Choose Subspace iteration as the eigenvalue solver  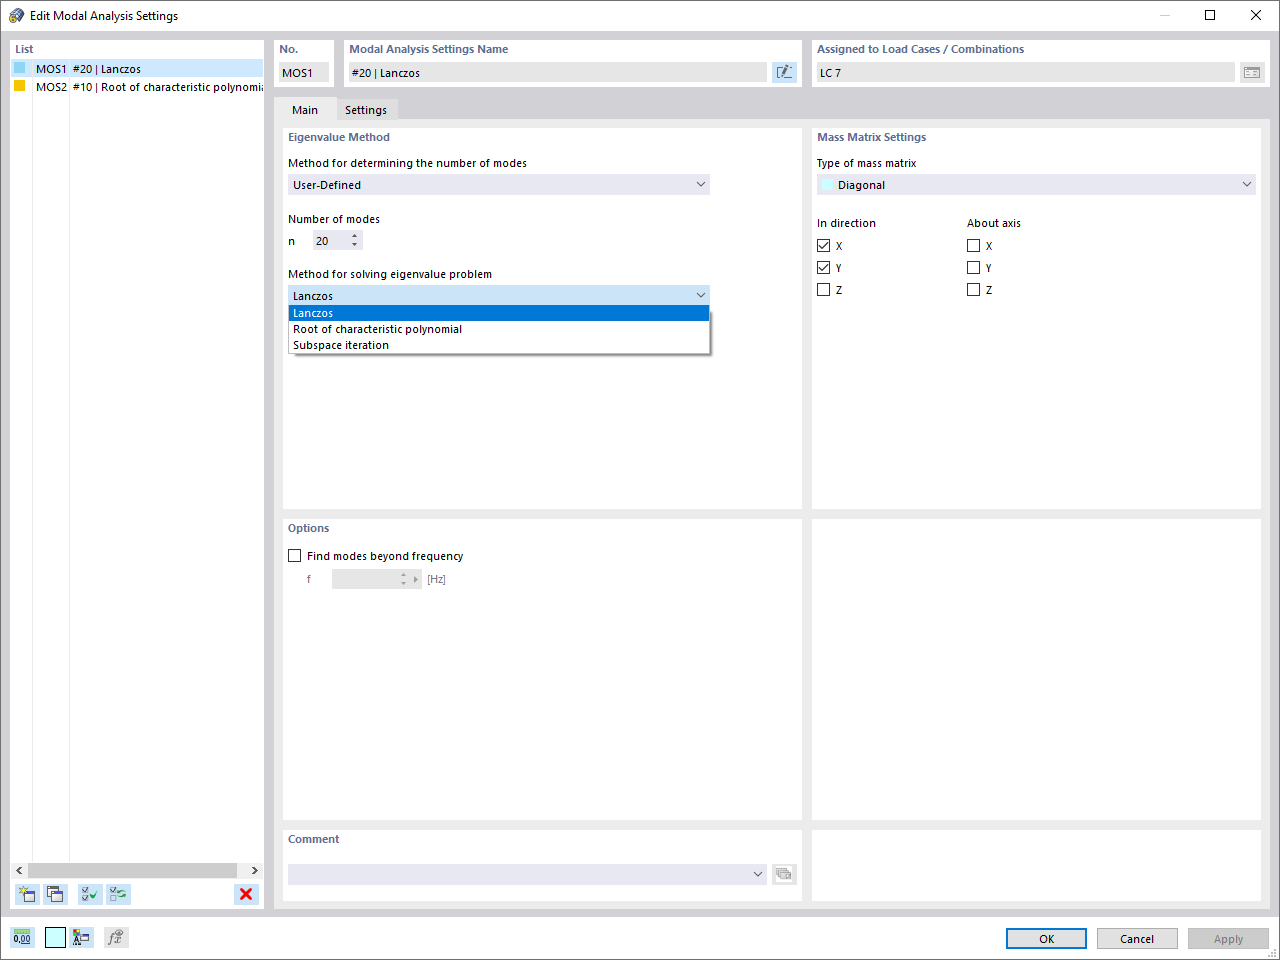342,345
